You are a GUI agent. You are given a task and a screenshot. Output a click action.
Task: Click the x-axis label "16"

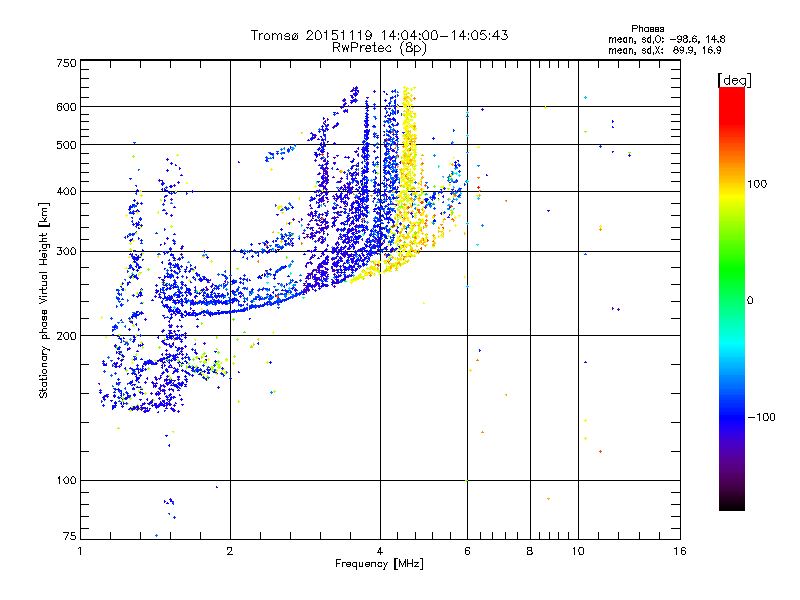pyautogui.click(x=680, y=551)
